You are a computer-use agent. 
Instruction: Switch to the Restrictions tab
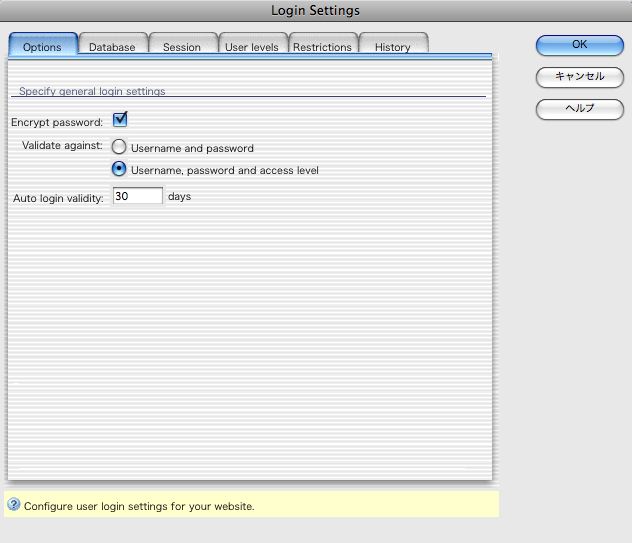click(x=322, y=47)
